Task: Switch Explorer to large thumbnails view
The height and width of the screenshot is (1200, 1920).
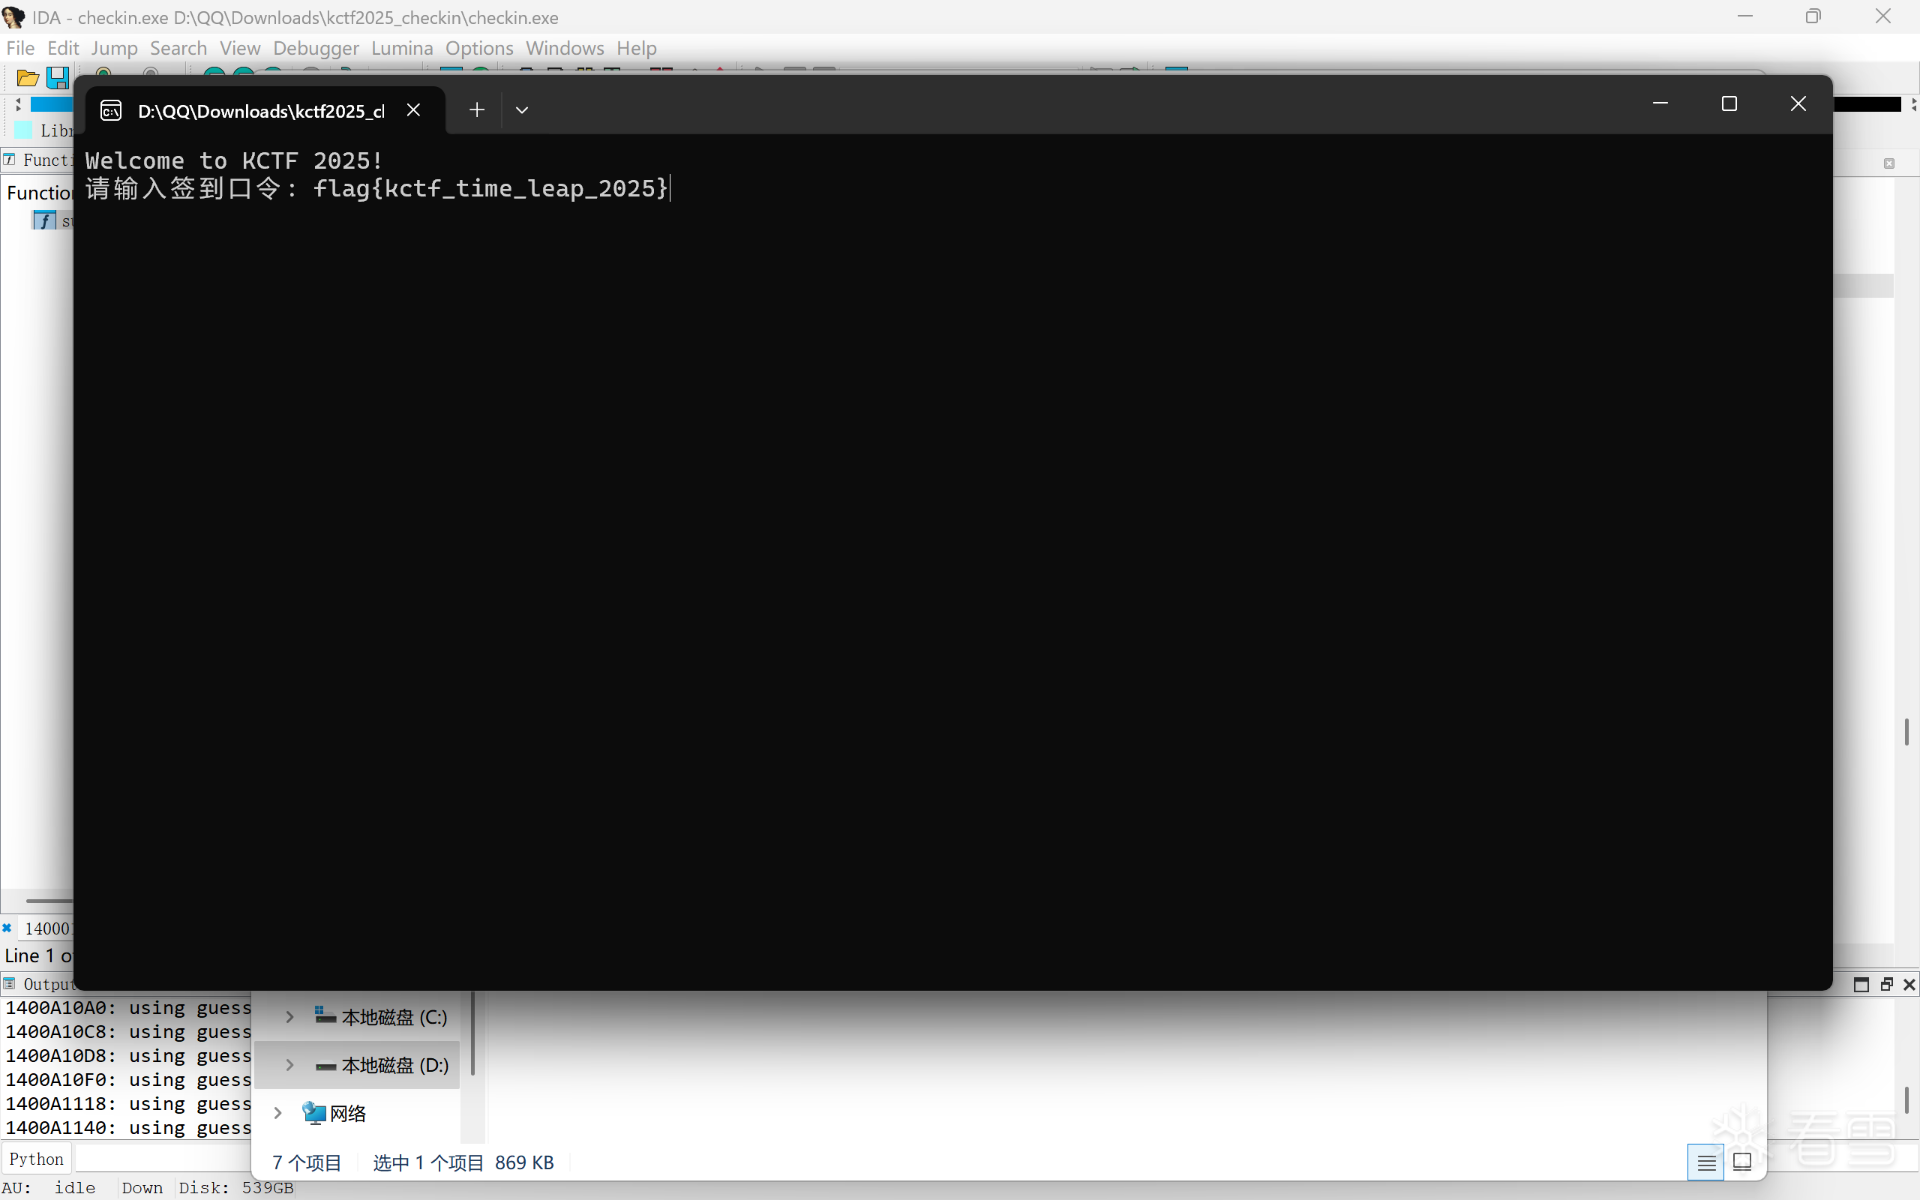Action: click(1742, 1162)
